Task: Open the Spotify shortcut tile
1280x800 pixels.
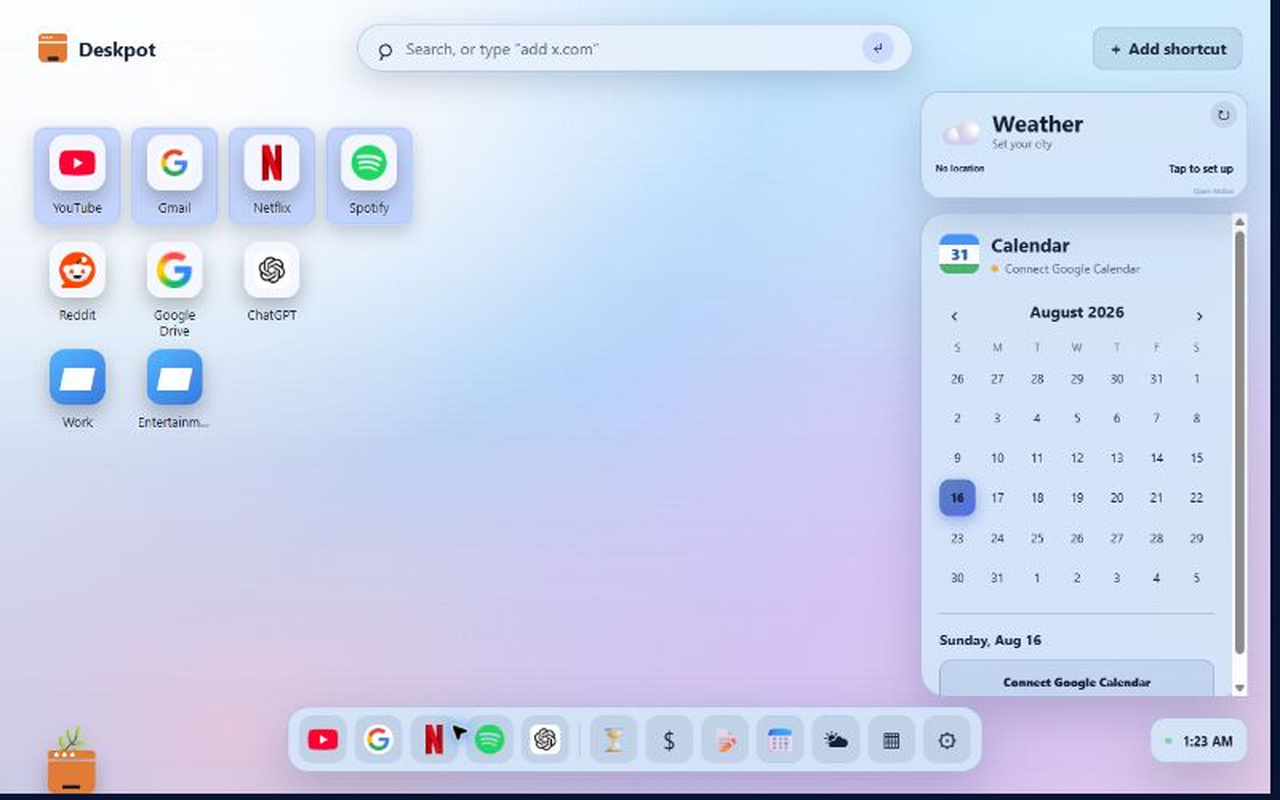Action: pyautogui.click(x=369, y=175)
